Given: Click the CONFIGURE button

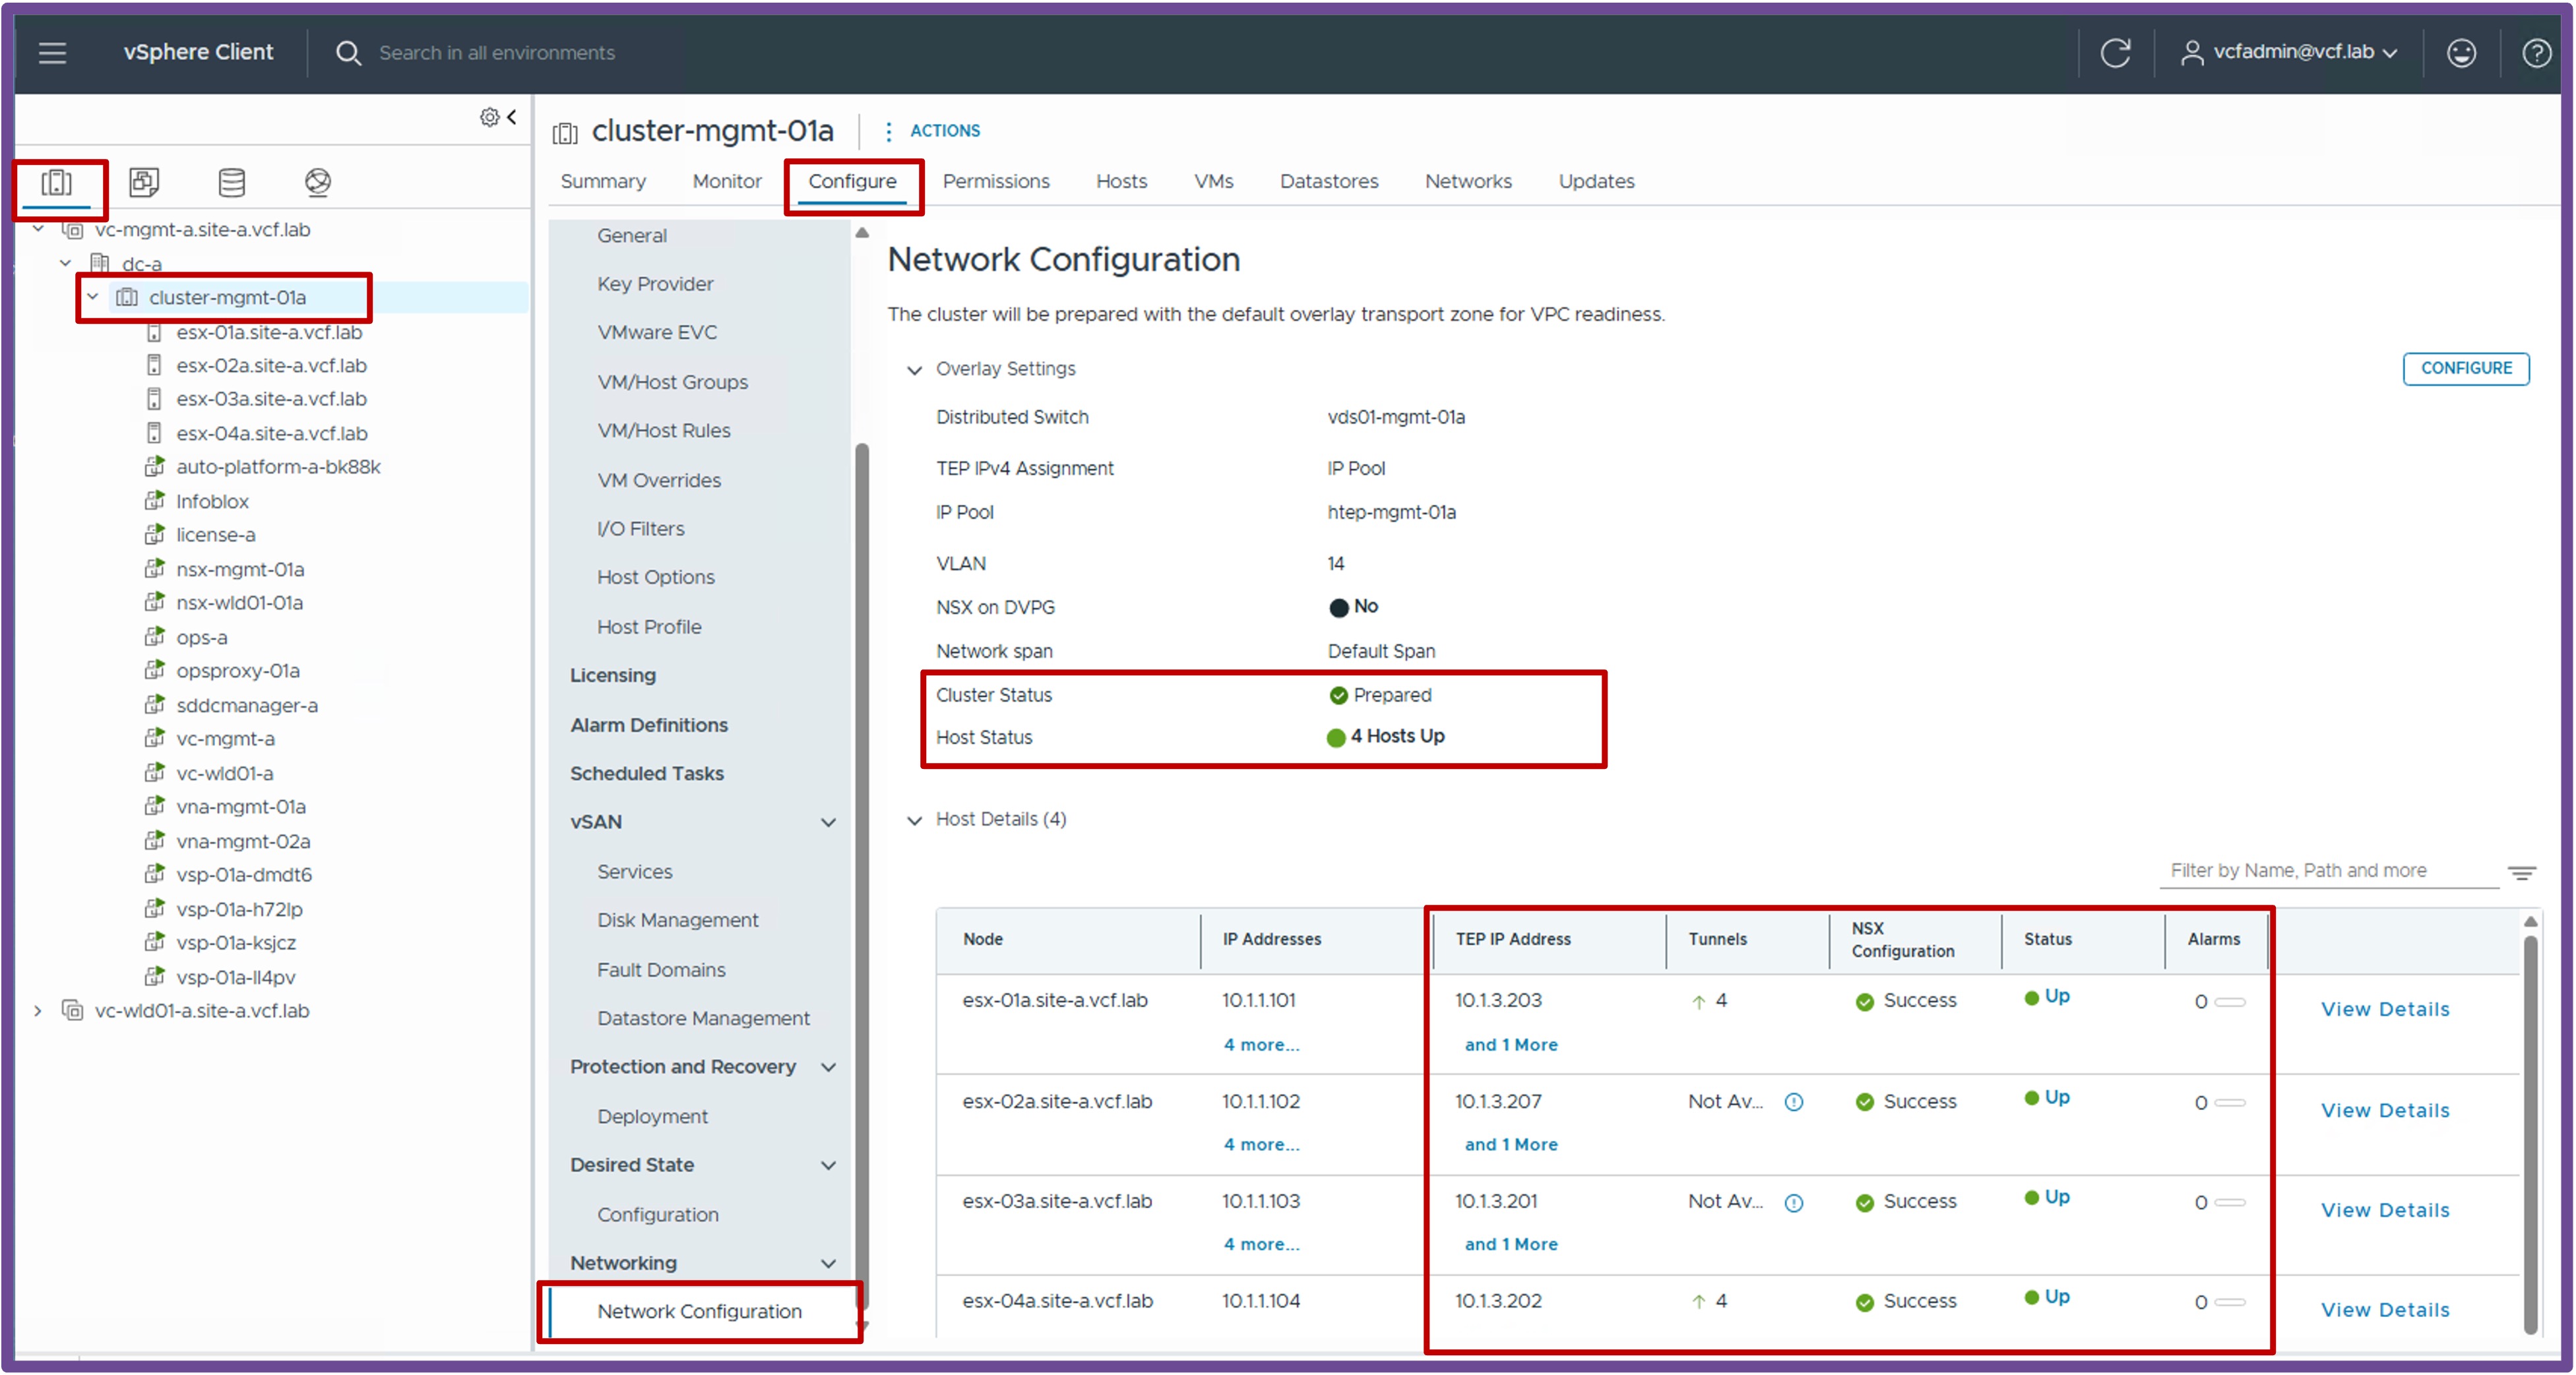Looking at the screenshot, I should [x=2466, y=368].
